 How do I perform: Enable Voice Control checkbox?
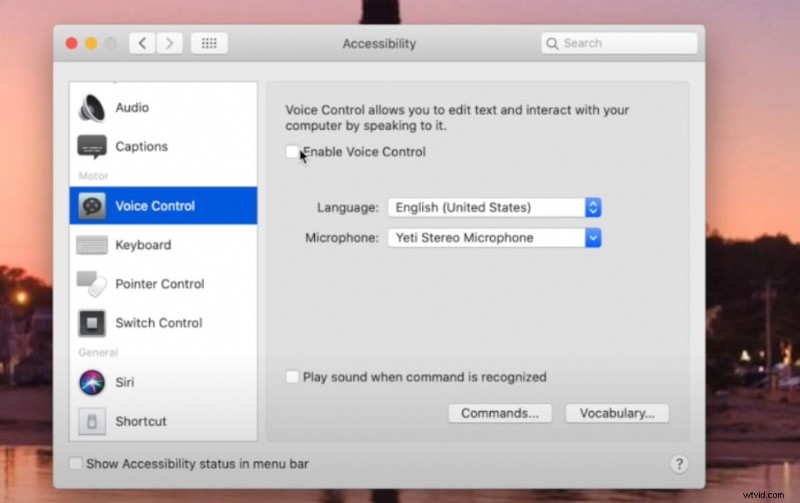click(292, 152)
